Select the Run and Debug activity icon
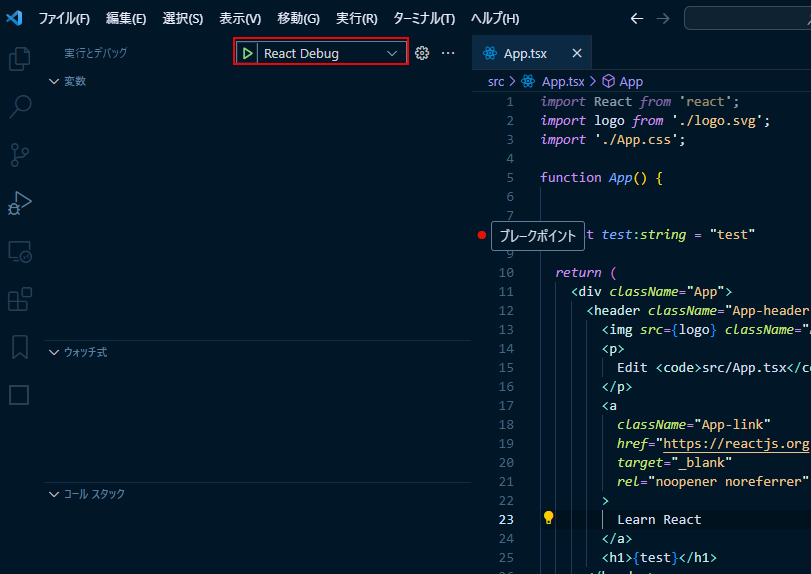The image size is (811, 574). coord(20,203)
